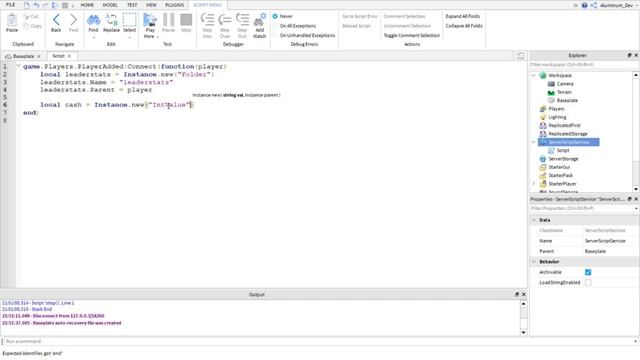Enable LoadStringEnabled checkbox

click(x=588, y=283)
